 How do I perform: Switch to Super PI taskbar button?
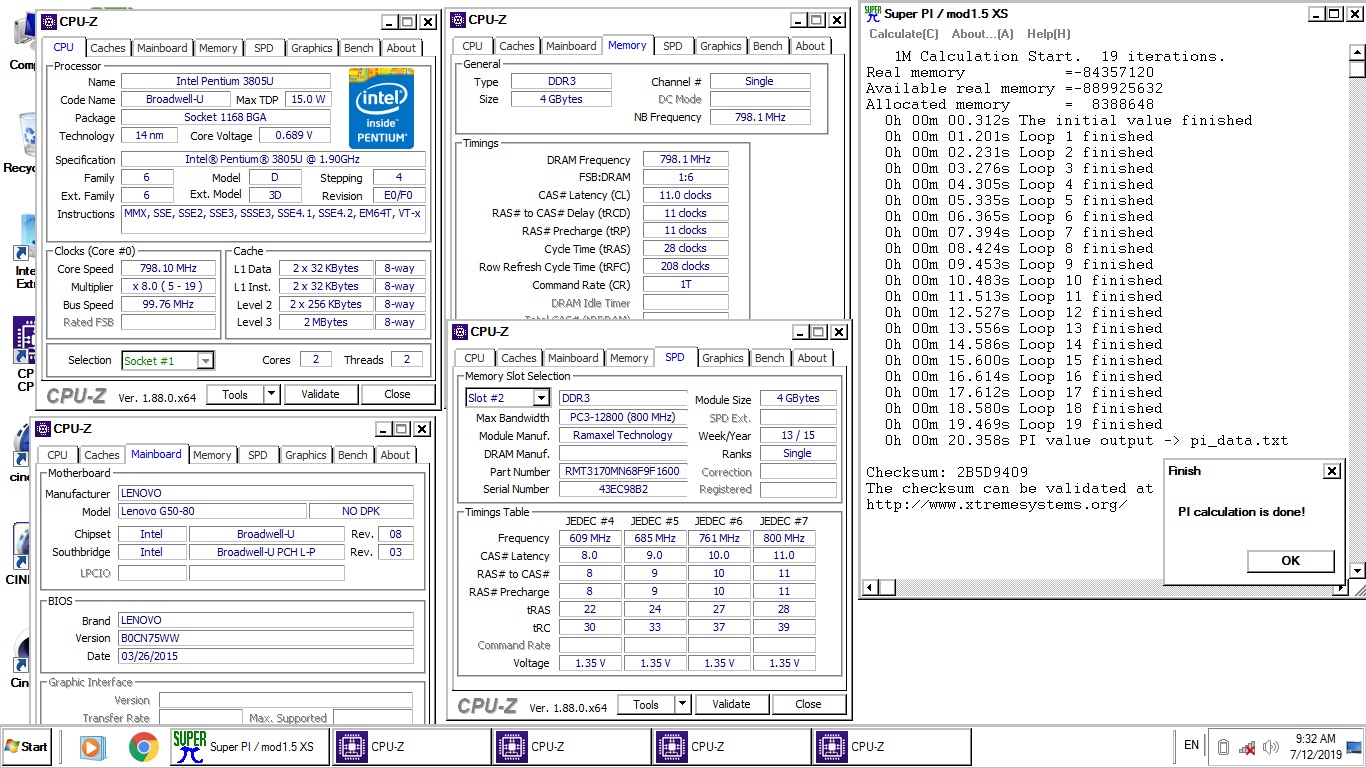(251, 746)
